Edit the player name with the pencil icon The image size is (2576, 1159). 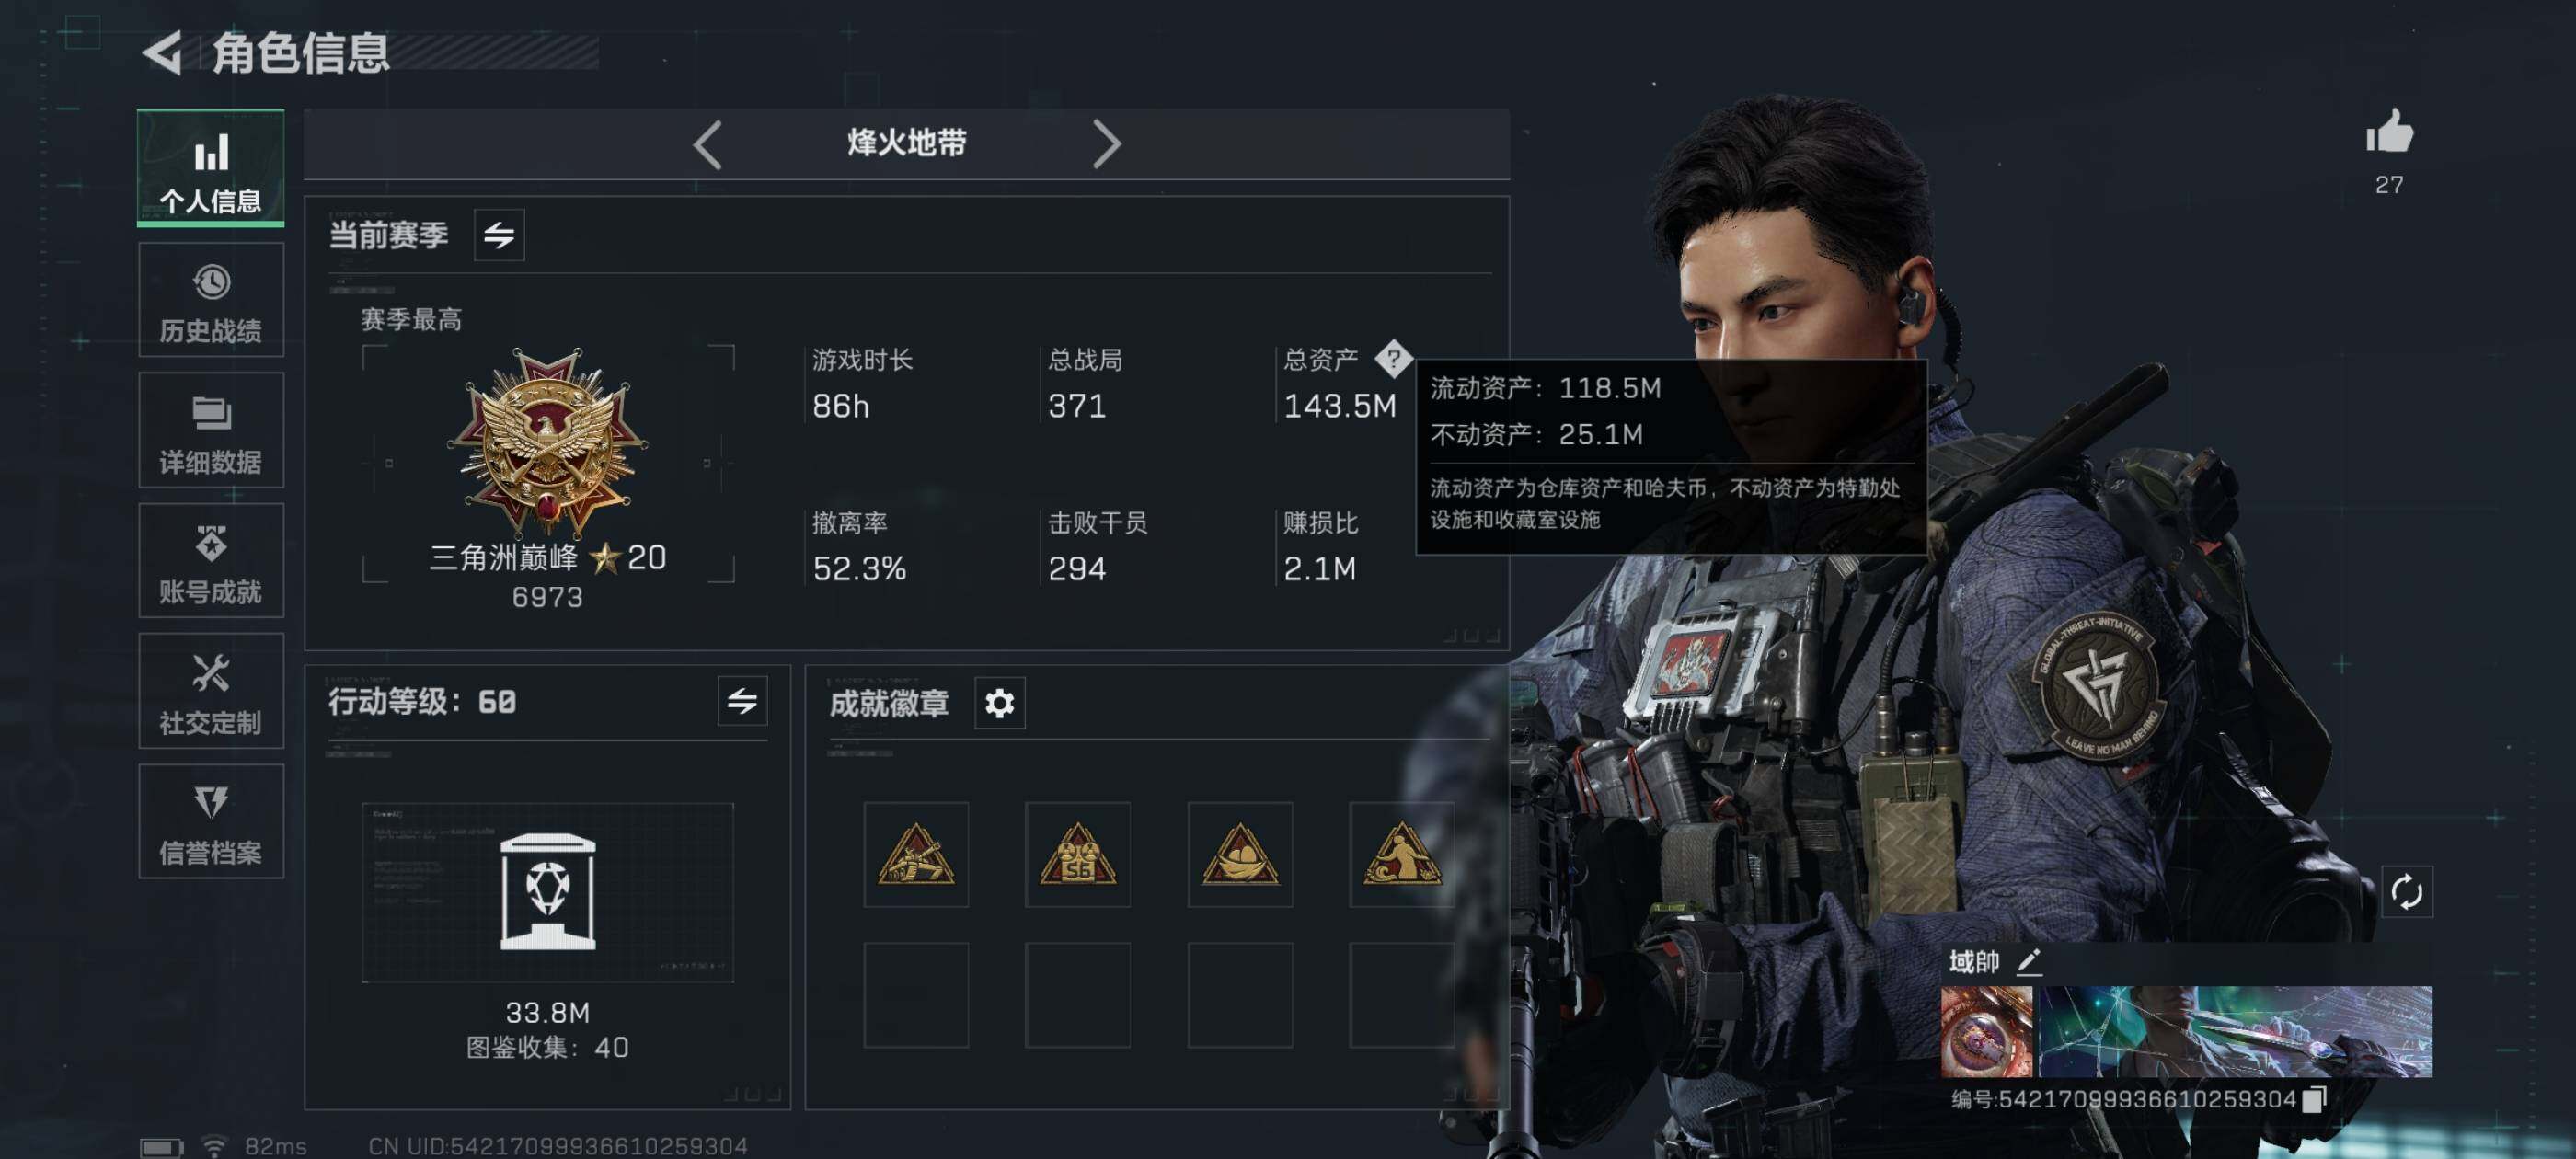pos(2028,961)
